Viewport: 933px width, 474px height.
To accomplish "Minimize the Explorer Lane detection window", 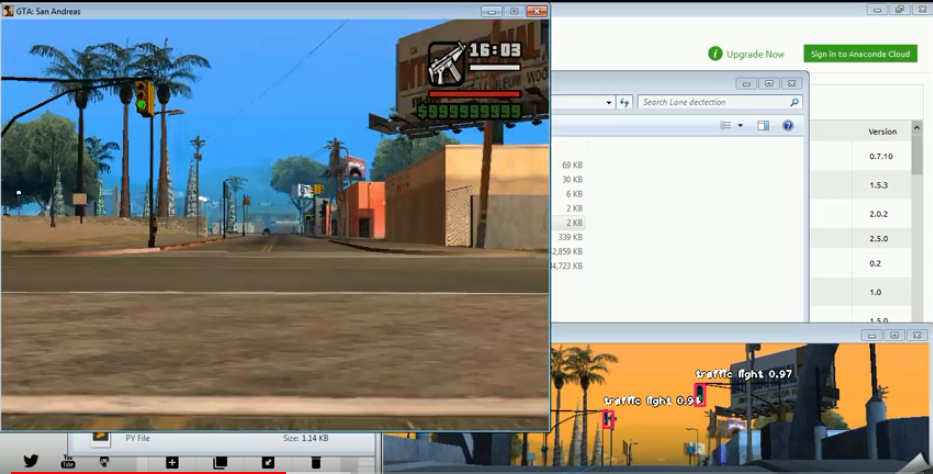I will coord(746,83).
